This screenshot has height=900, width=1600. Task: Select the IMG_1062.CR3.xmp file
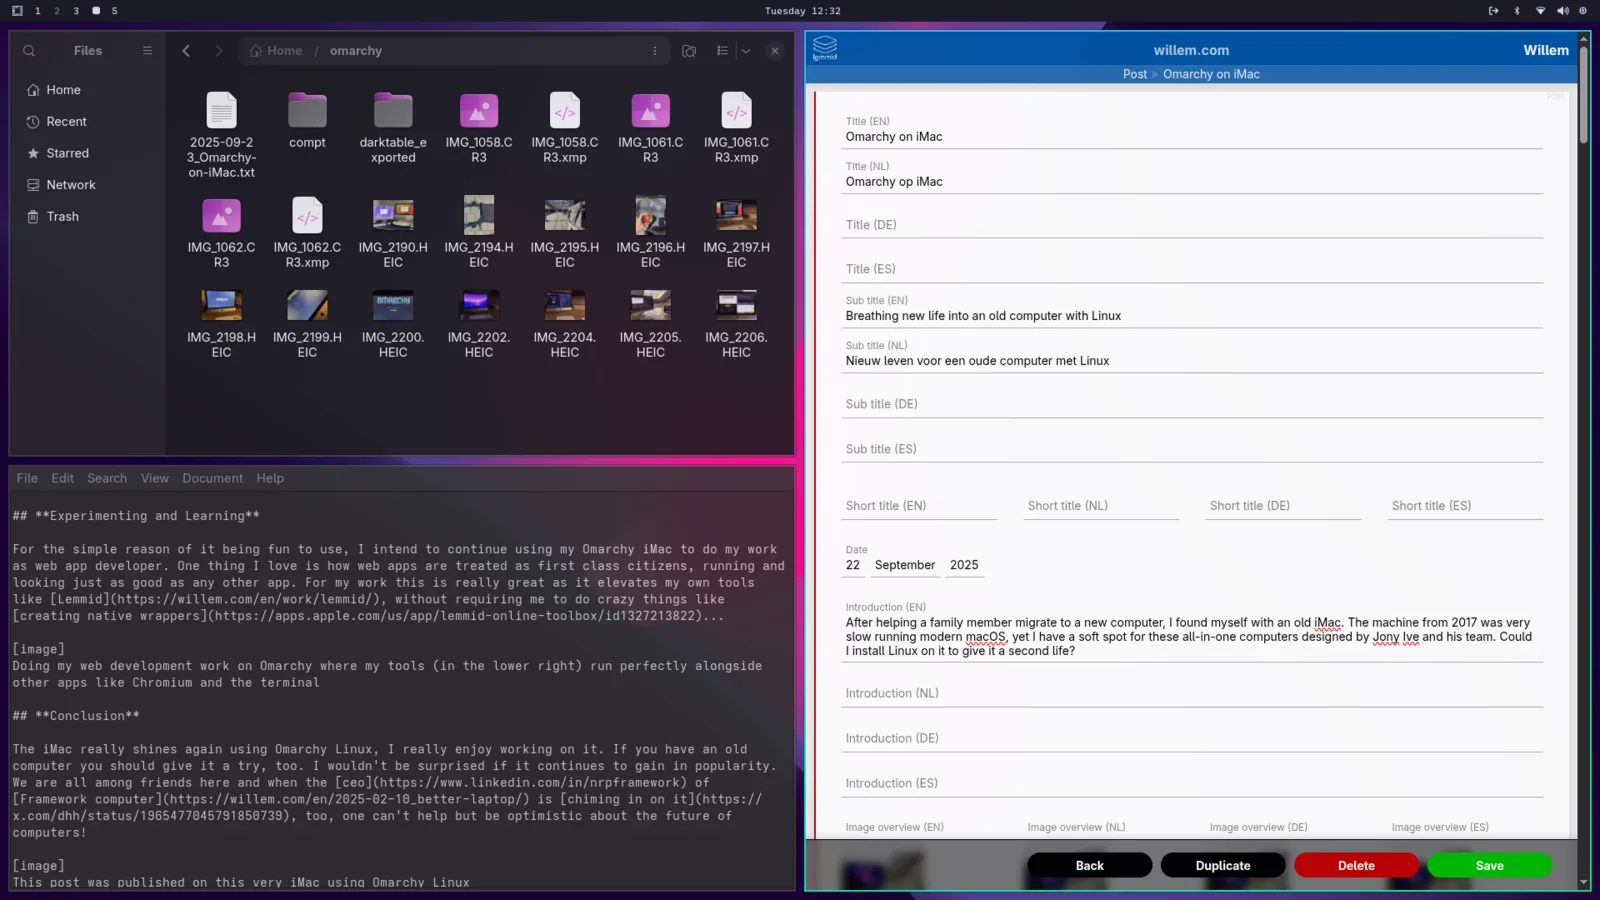pyautogui.click(x=307, y=233)
